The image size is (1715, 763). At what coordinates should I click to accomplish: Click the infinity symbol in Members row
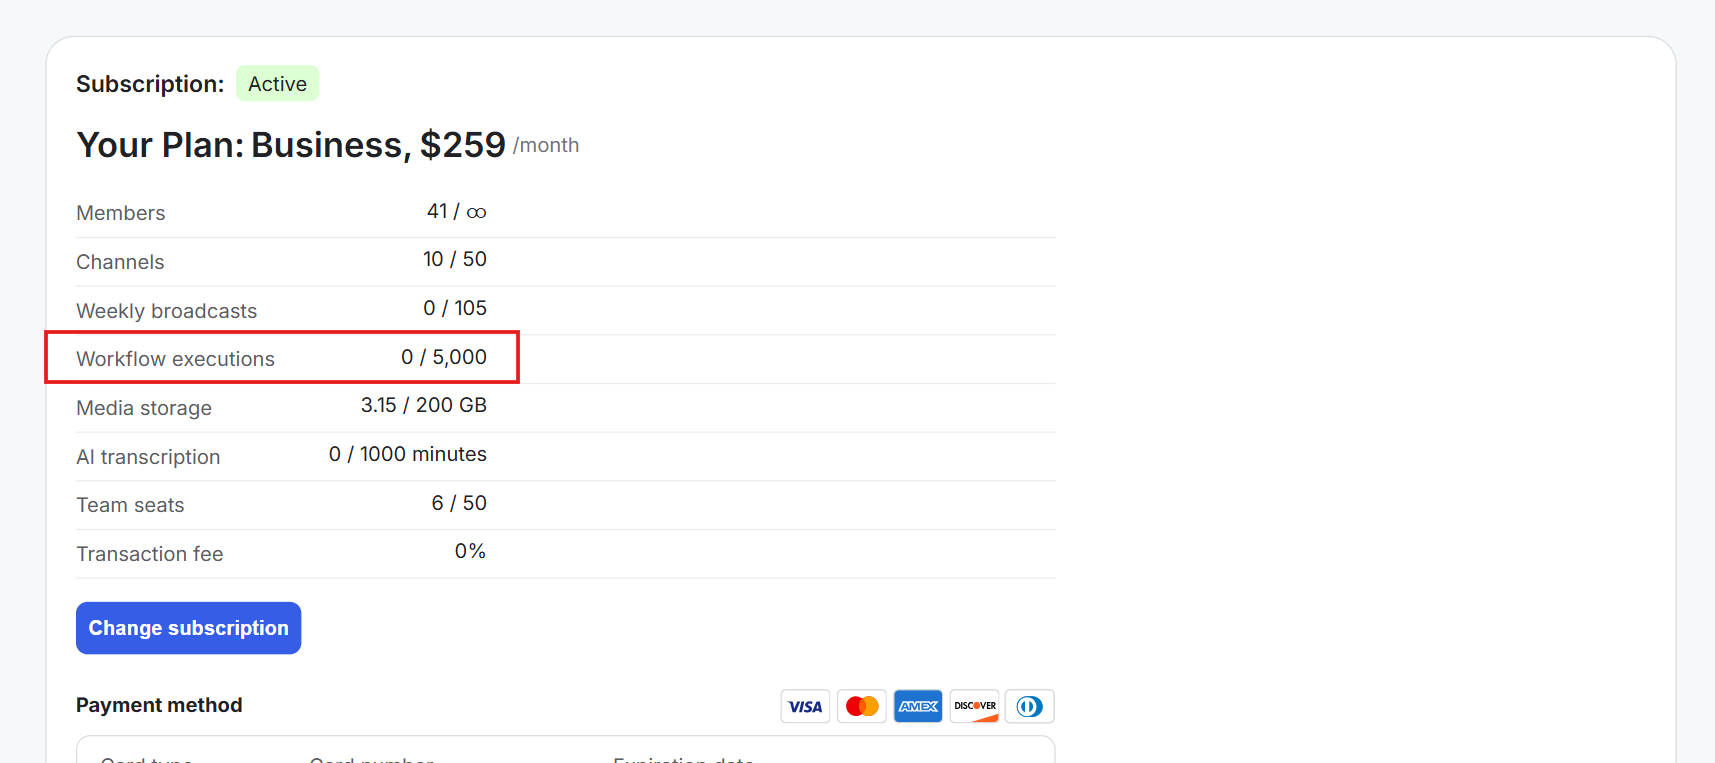477,212
